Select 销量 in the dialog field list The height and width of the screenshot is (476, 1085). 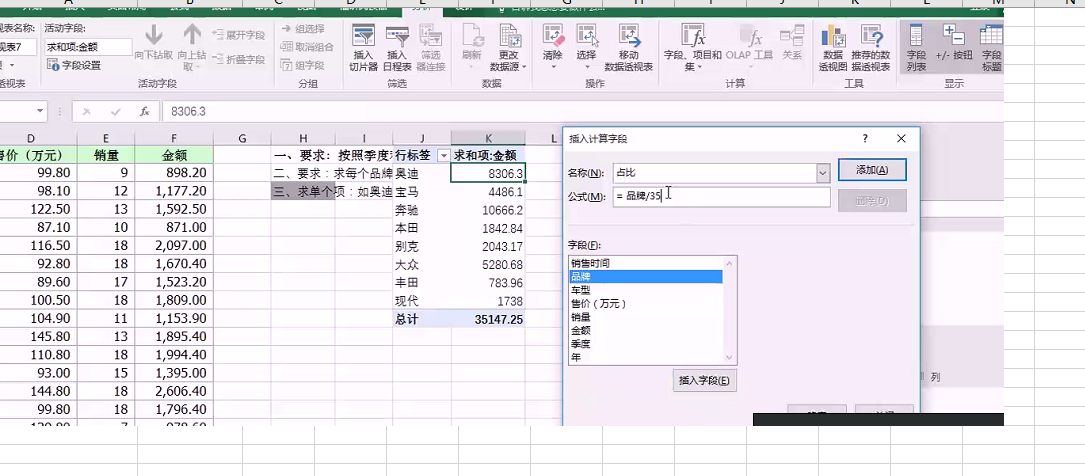[646, 317]
